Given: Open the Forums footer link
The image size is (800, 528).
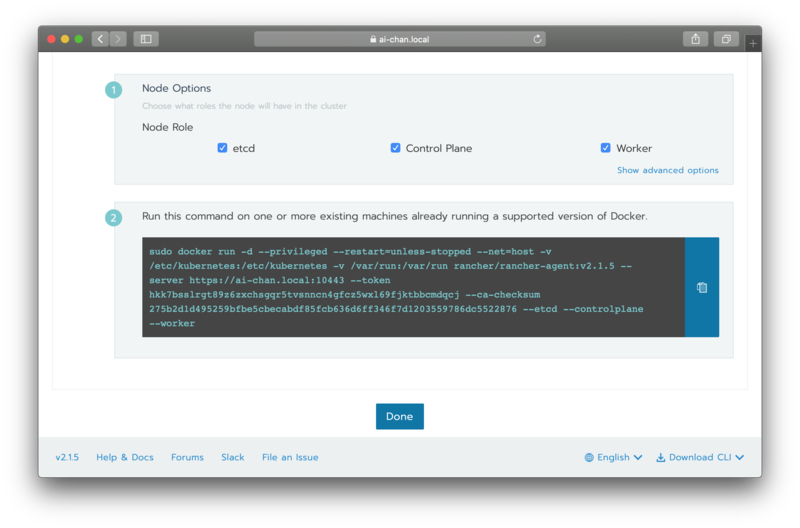Looking at the screenshot, I should 187,457.
